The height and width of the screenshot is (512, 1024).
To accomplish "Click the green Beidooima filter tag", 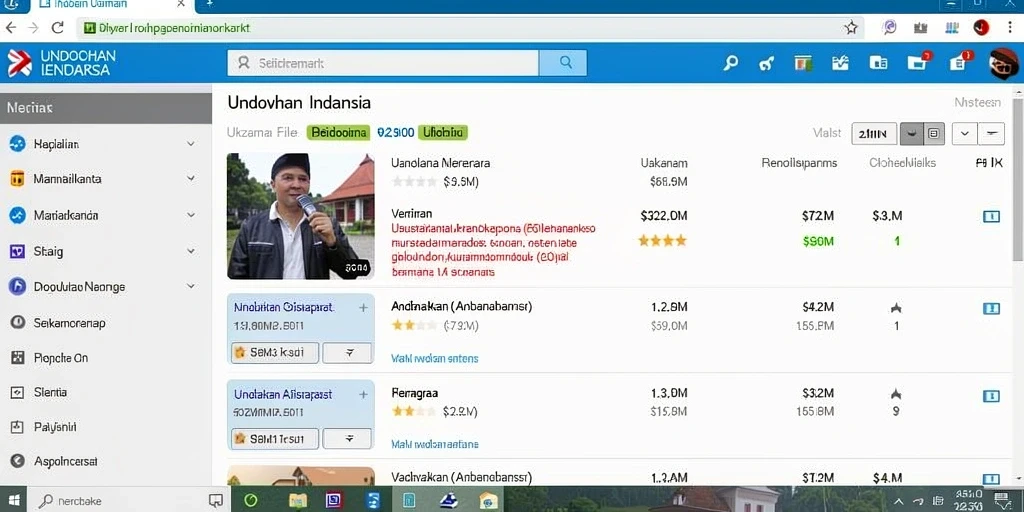I will [338, 133].
